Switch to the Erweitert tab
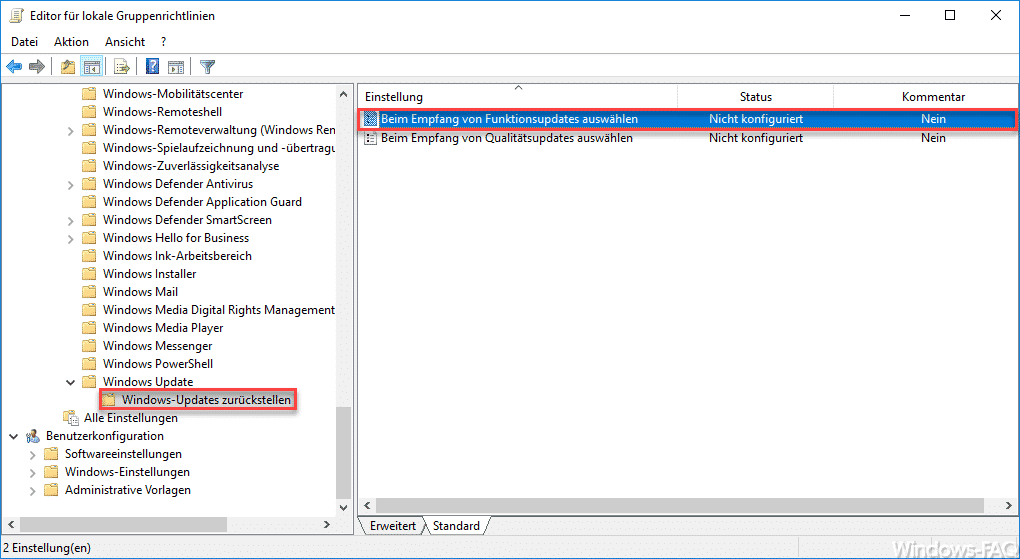 (x=392, y=526)
